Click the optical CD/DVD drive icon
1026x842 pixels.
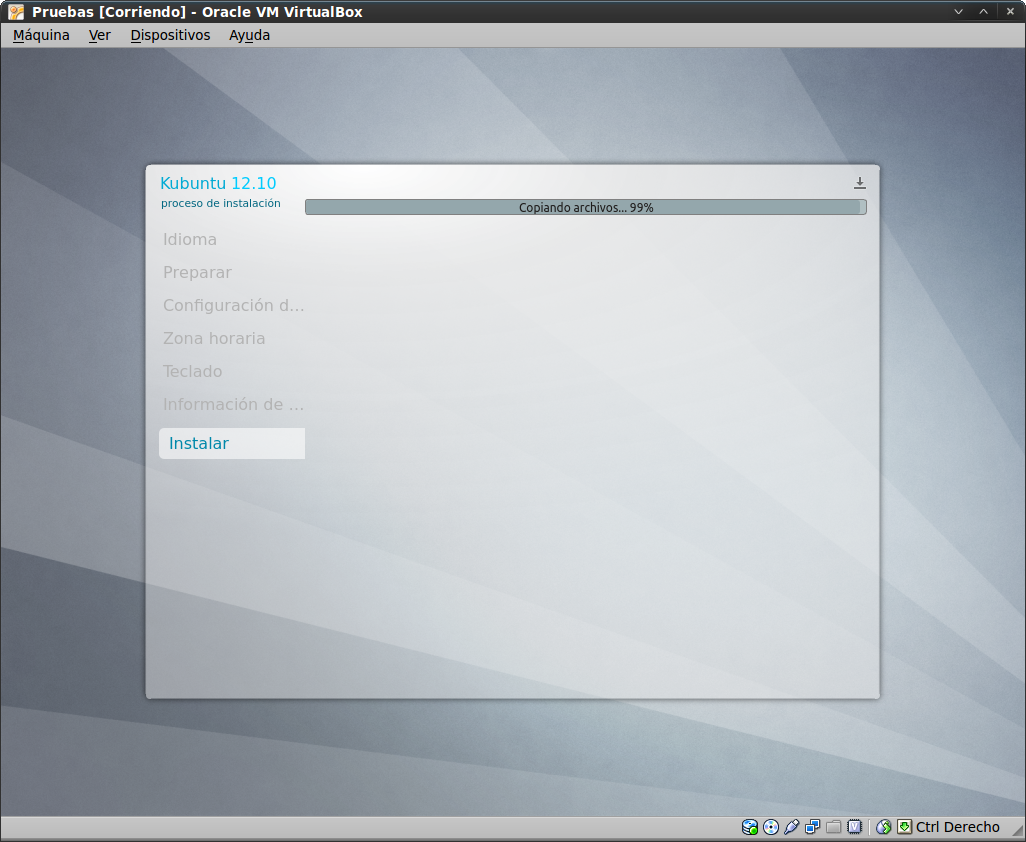(771, 827)
